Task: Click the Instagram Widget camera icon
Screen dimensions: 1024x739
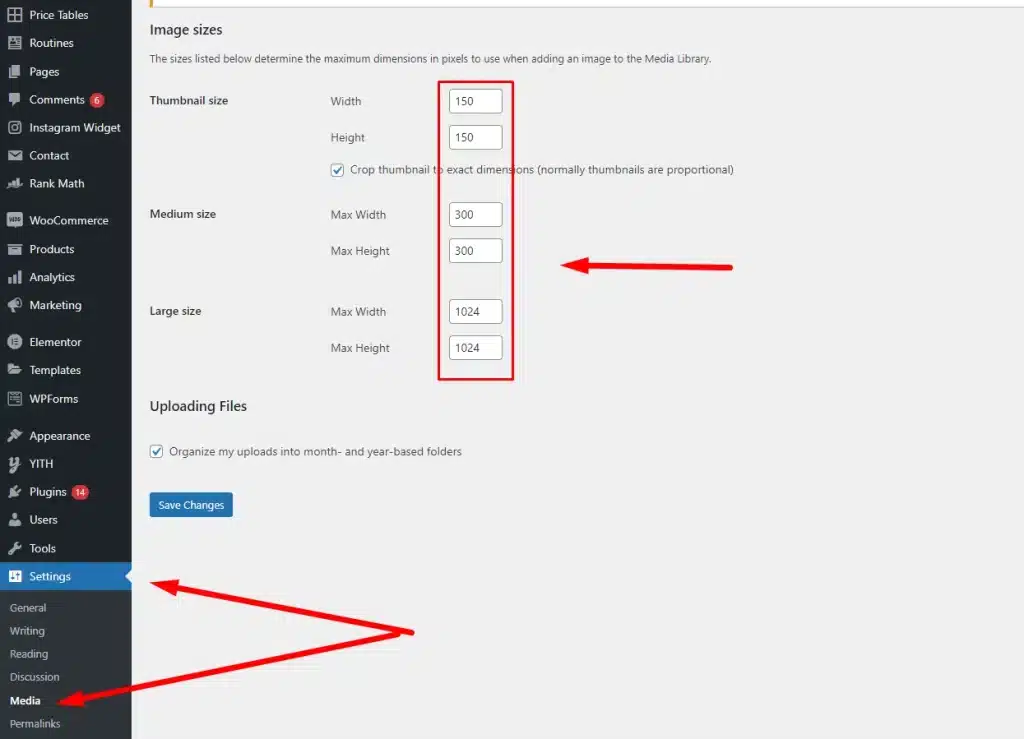Action: coord(14,127)
